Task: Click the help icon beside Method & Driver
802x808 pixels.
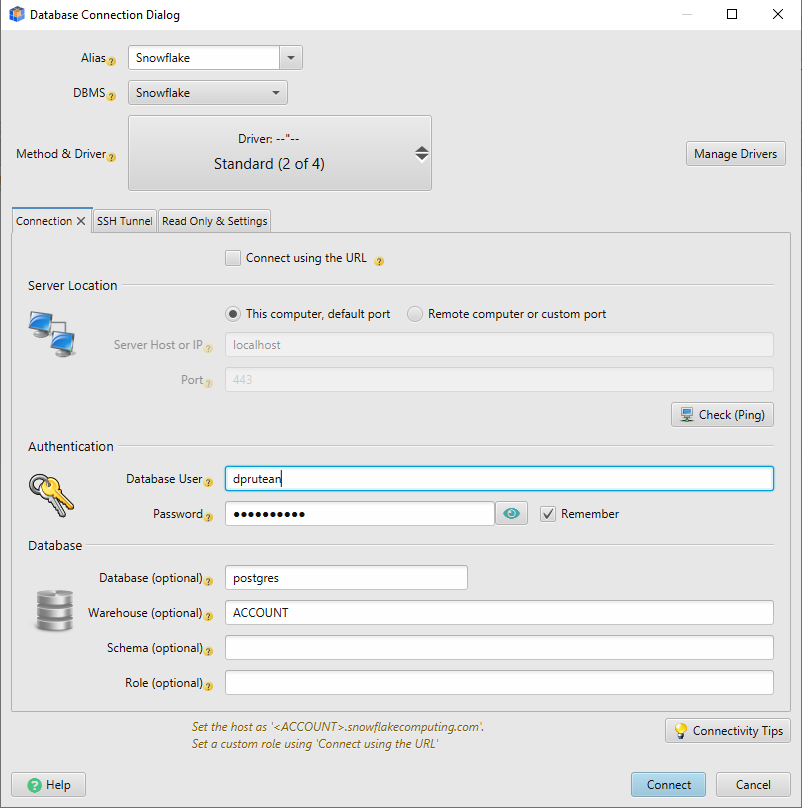Action: point(111,157)
